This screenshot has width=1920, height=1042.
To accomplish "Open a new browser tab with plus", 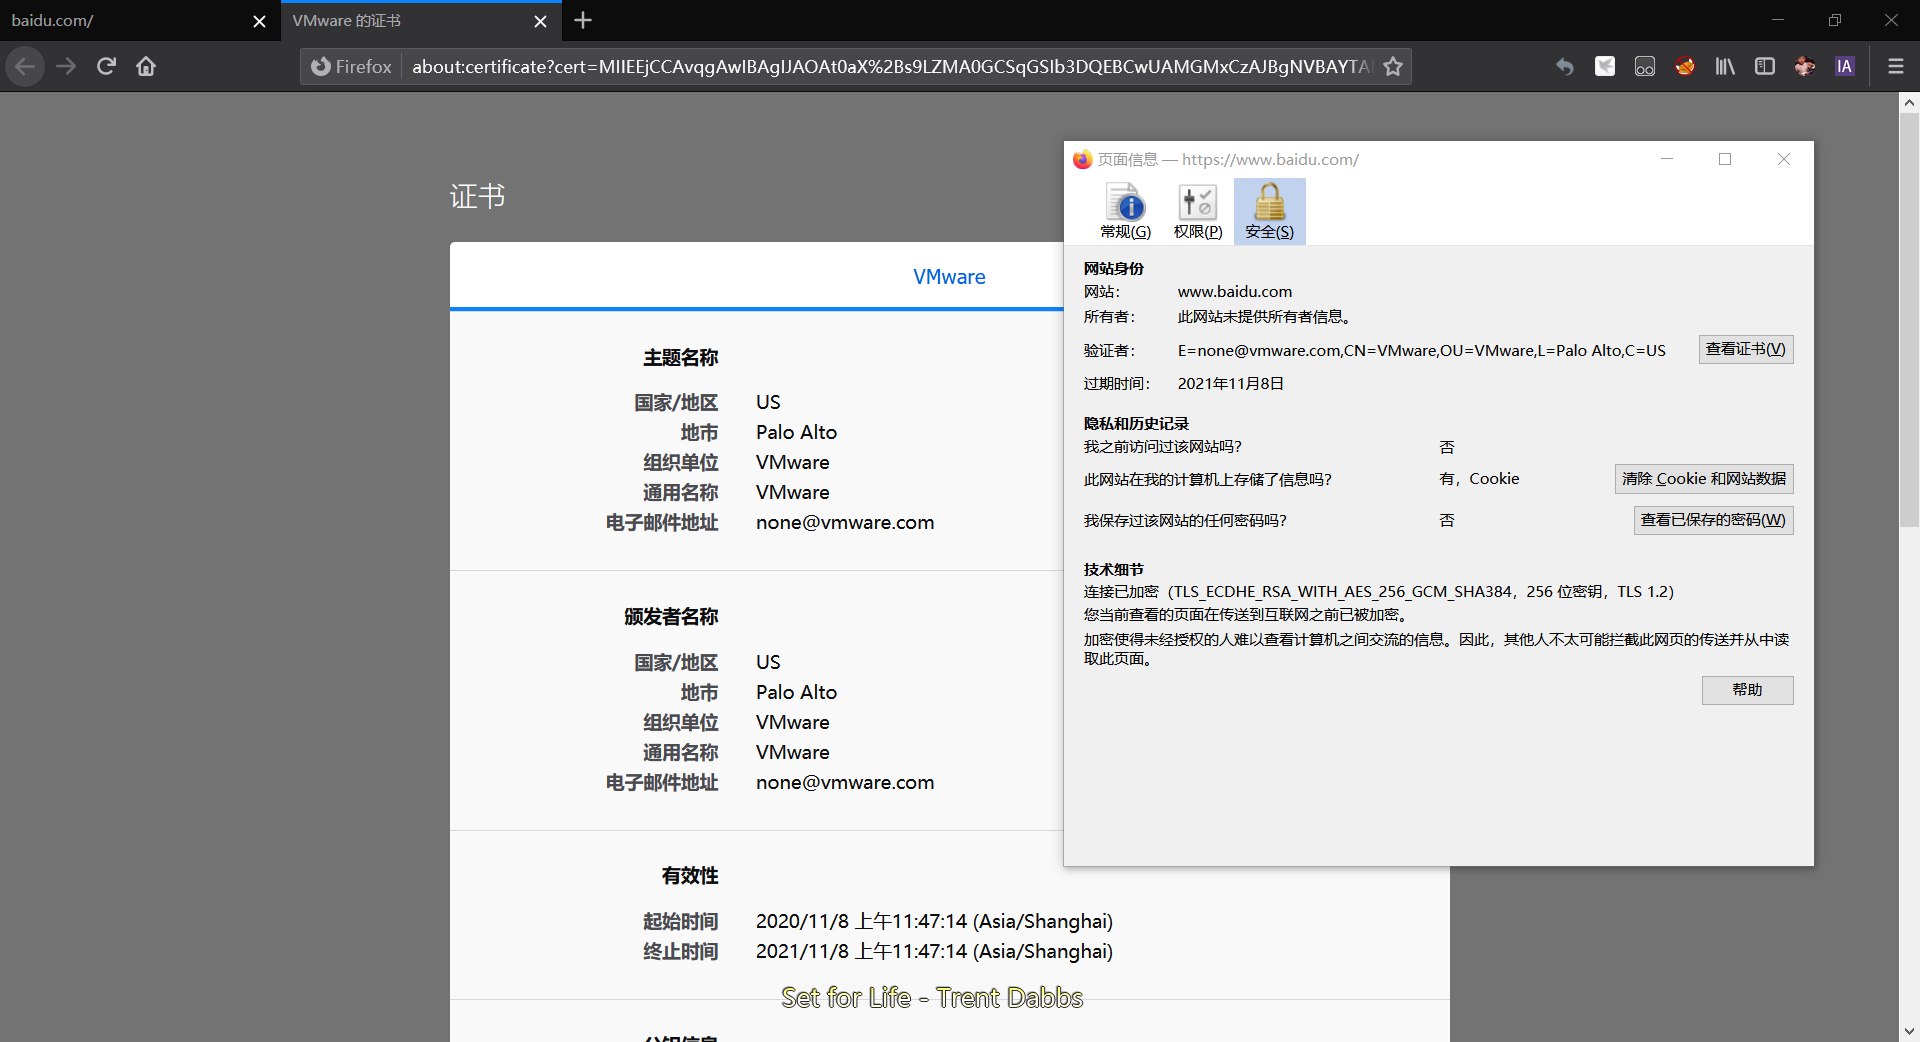I will click(583, 20).
